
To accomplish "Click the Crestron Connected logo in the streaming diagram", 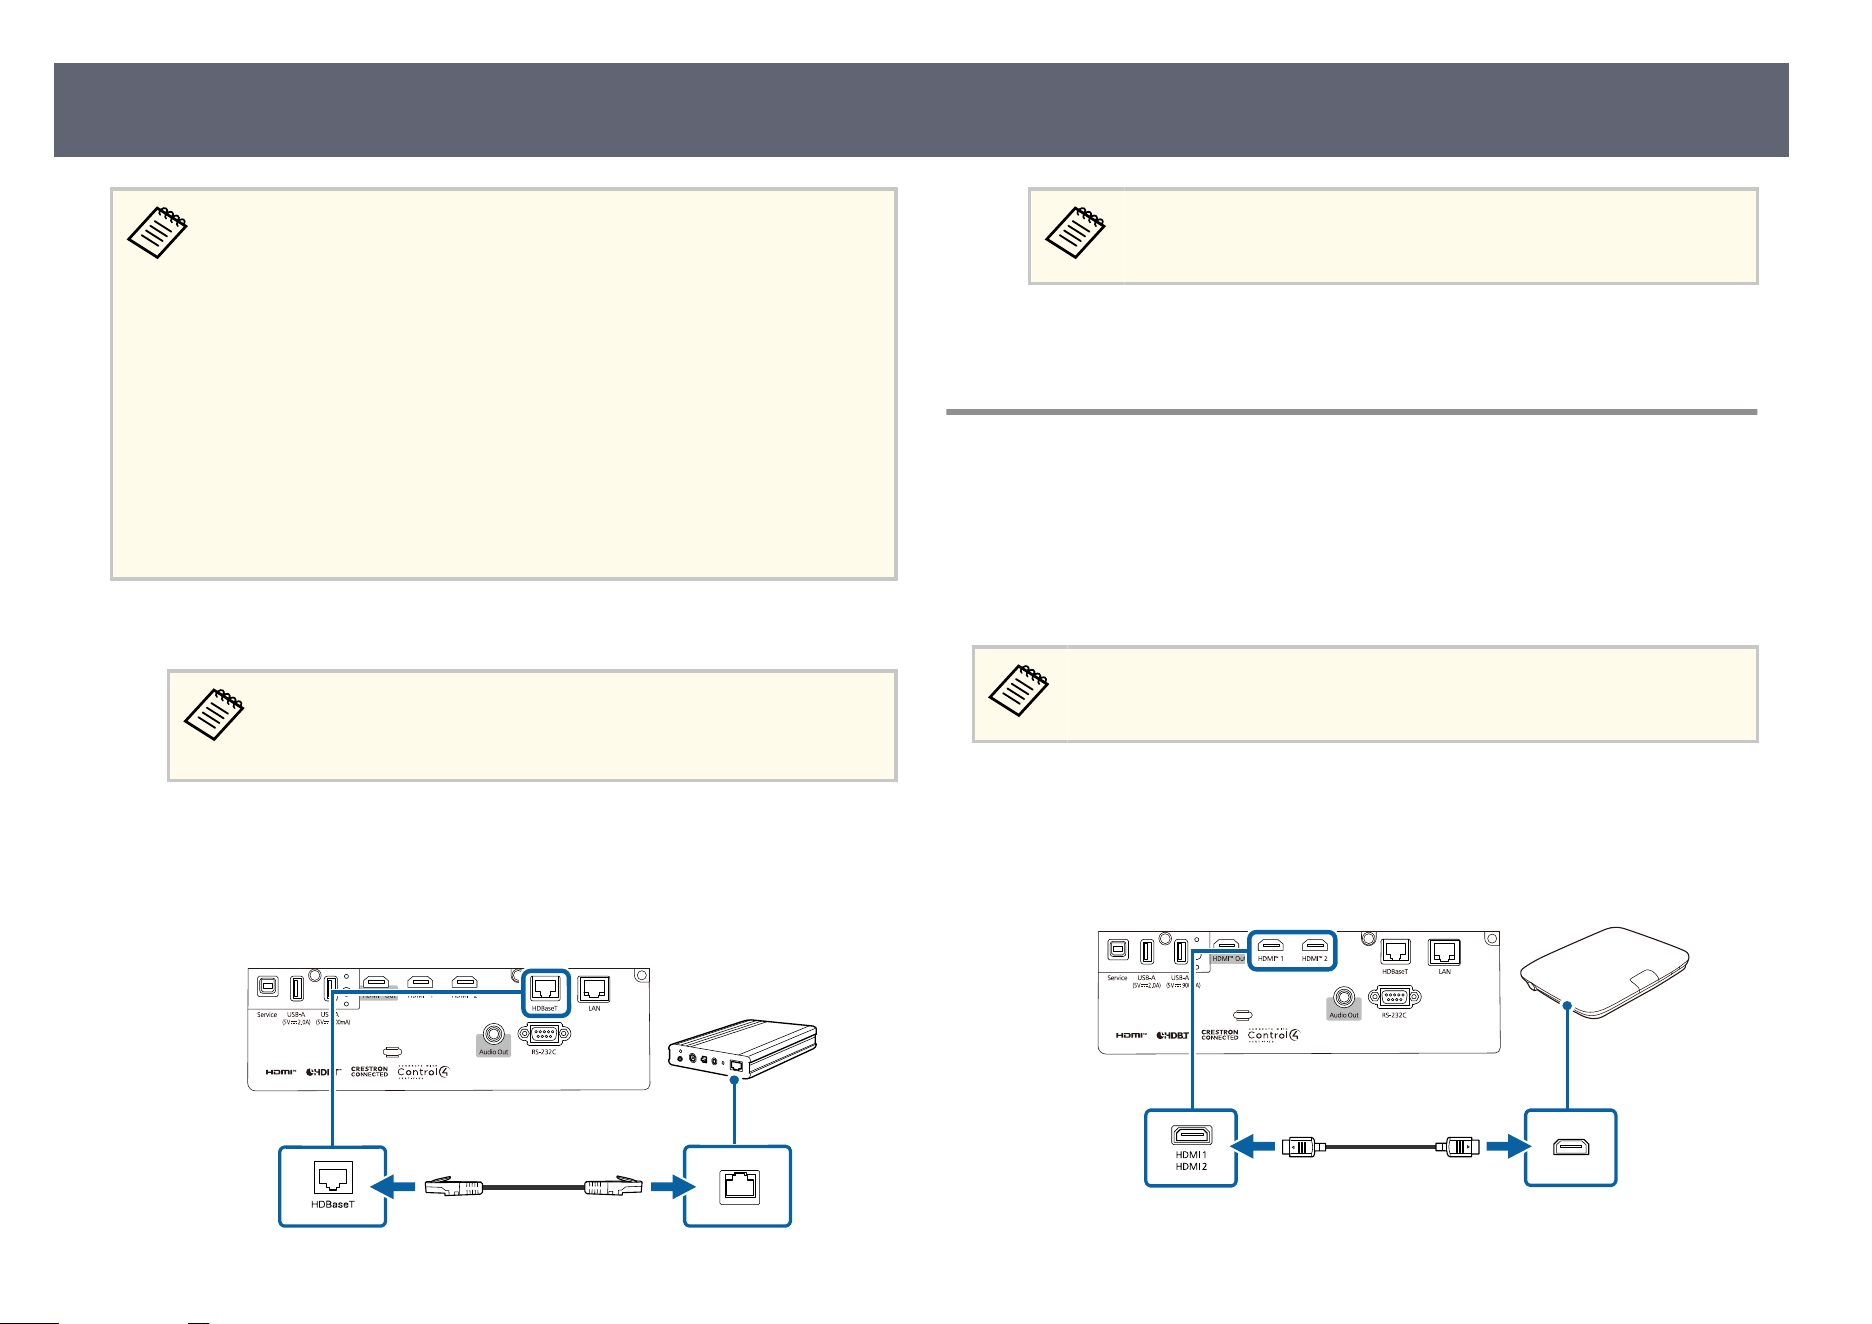I will pos(1220,1035).
